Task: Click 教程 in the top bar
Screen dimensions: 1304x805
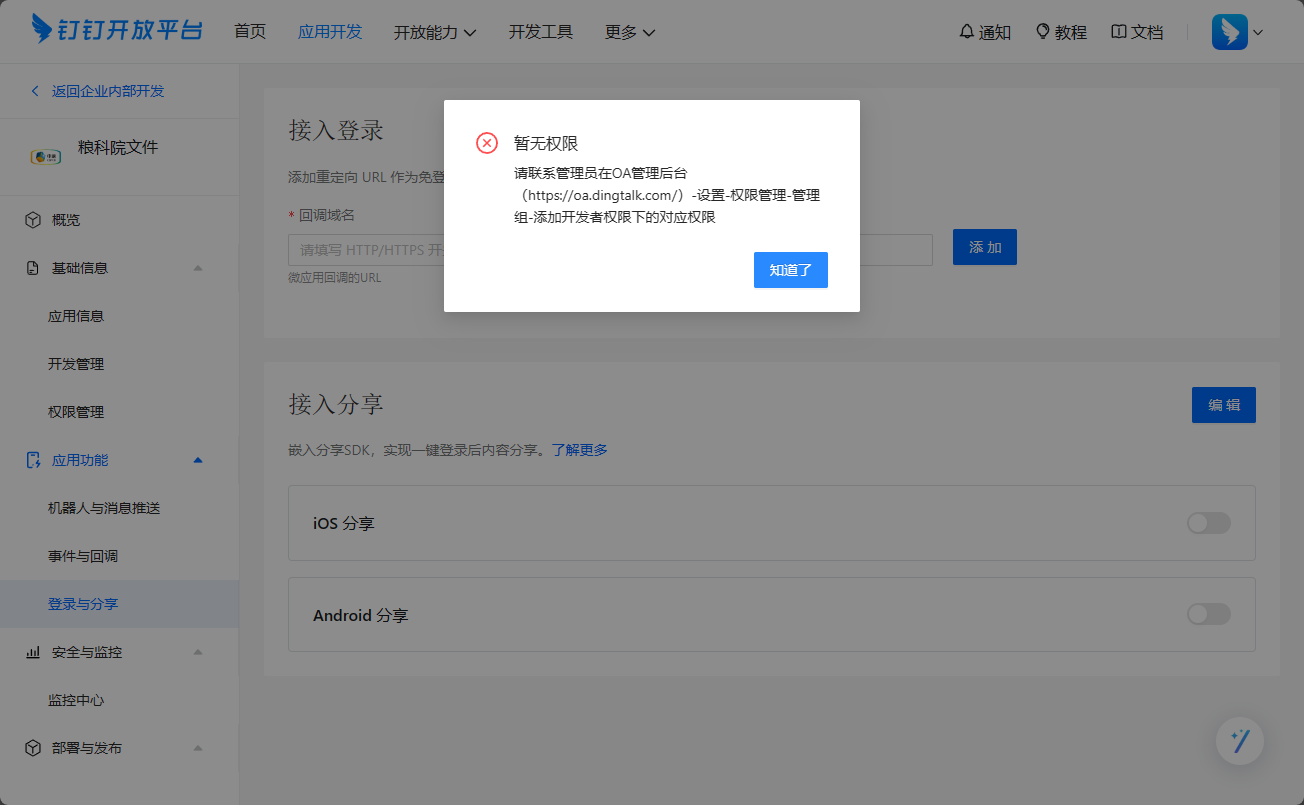Action: 1071,32
